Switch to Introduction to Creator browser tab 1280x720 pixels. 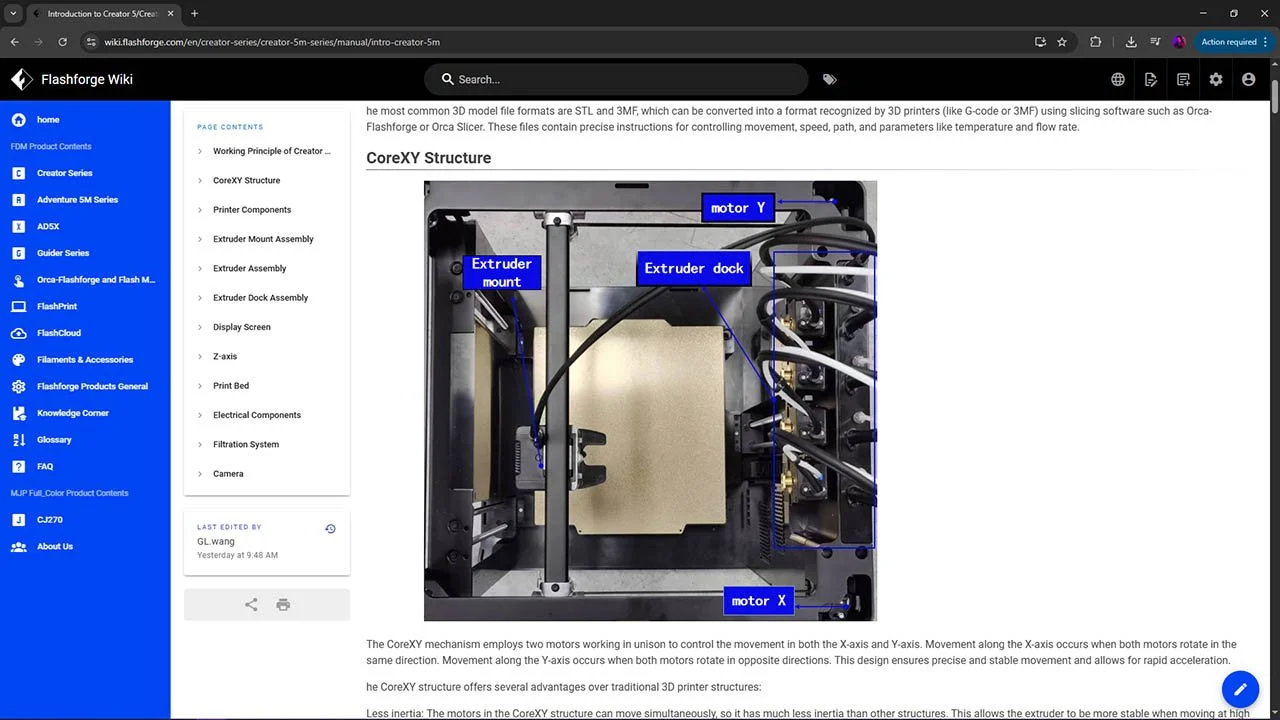(103, 14)
